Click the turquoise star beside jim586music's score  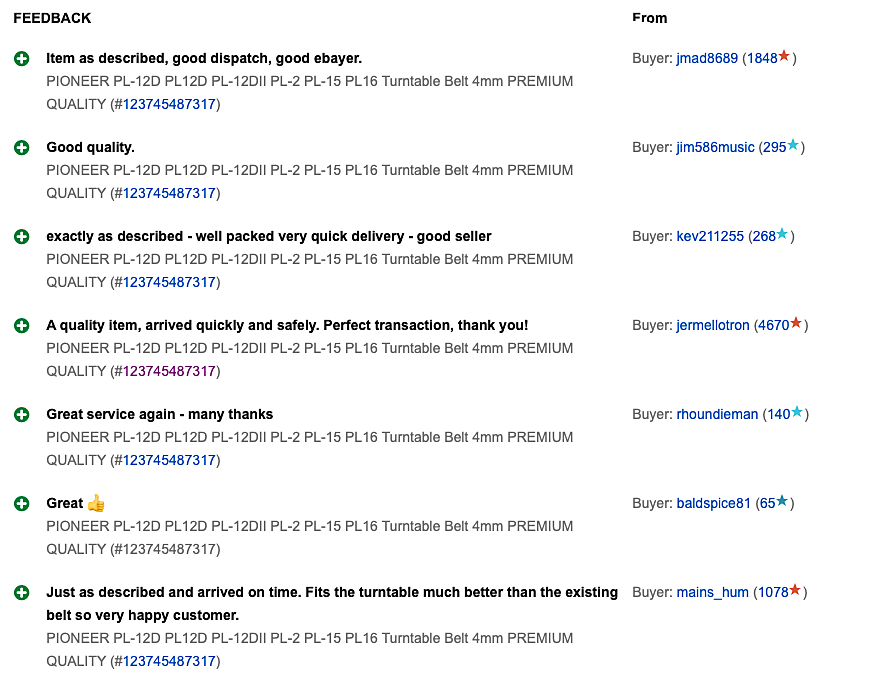pyautogui.click(x=793, y=146)
